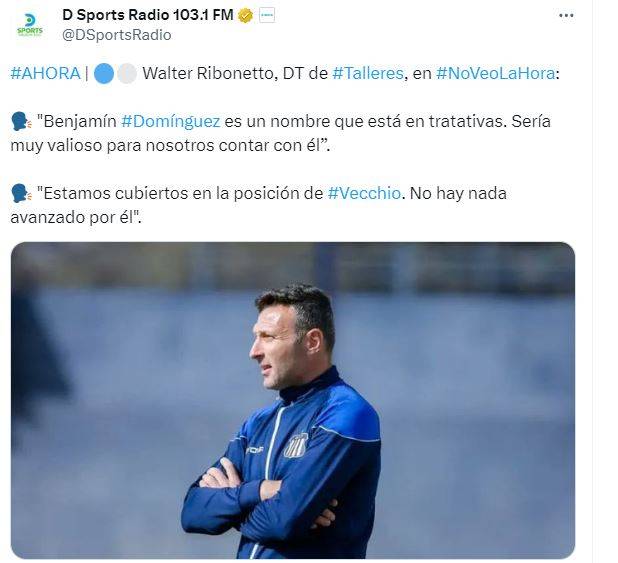Click the speaking head emoji before "Benjamín"

tap(21, 121)
